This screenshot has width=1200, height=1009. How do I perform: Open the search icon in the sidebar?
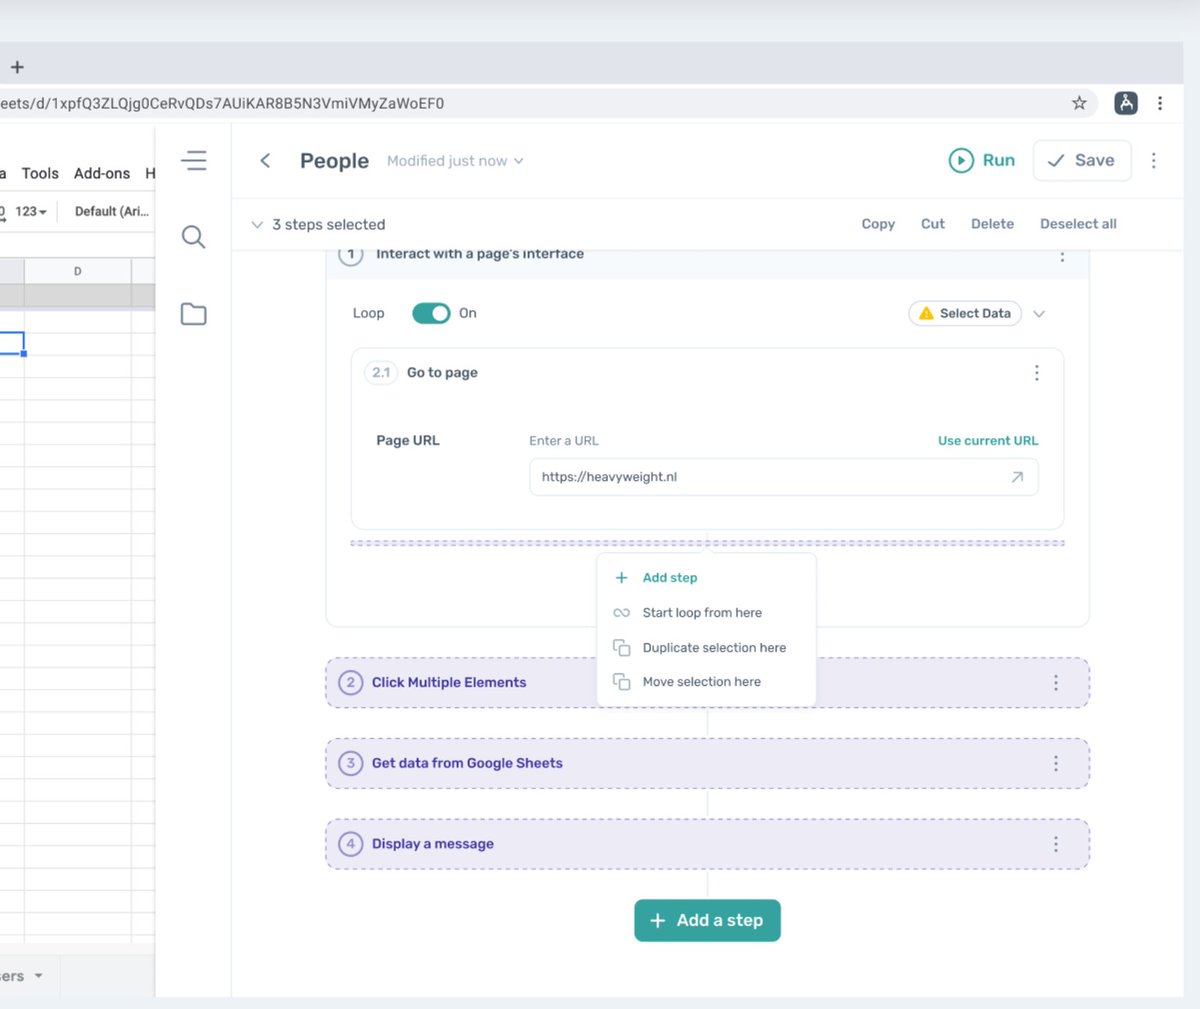(x=194, y=237)
